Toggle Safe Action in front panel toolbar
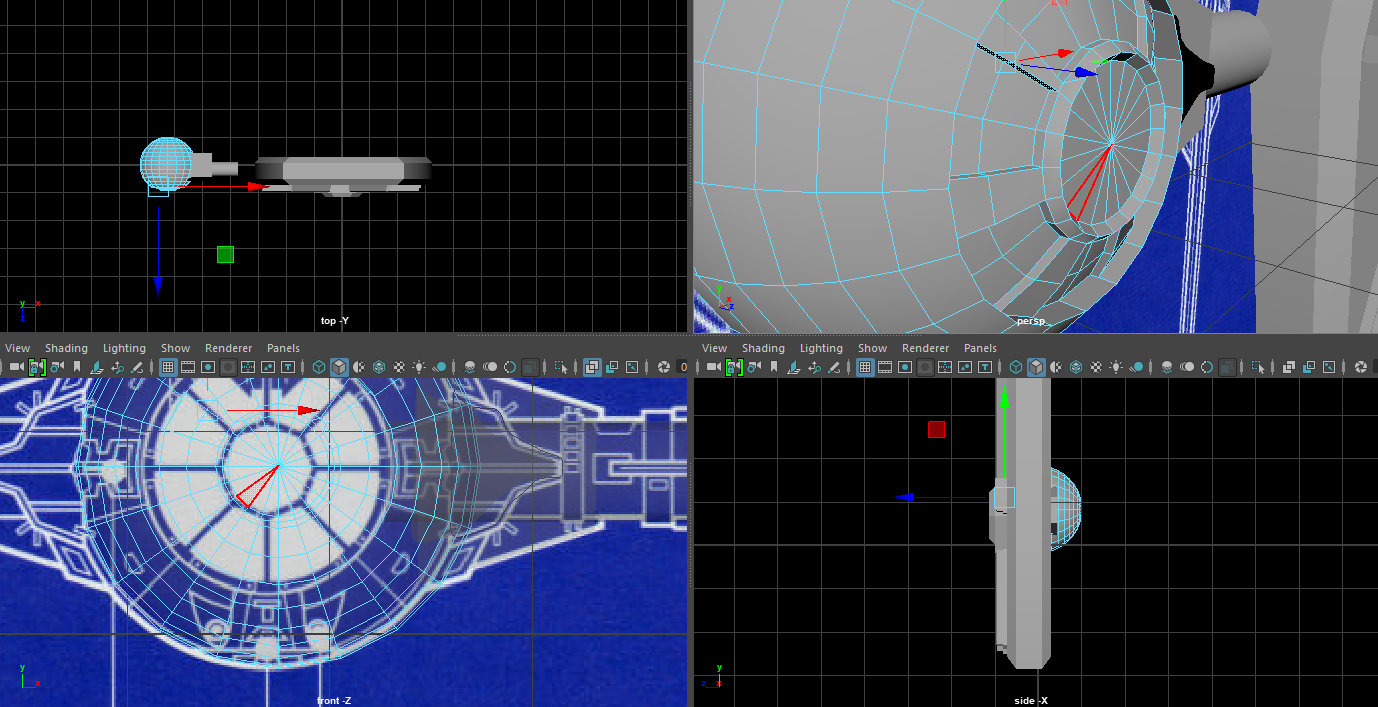This screenshot has width=1378, height=707. 268,367
